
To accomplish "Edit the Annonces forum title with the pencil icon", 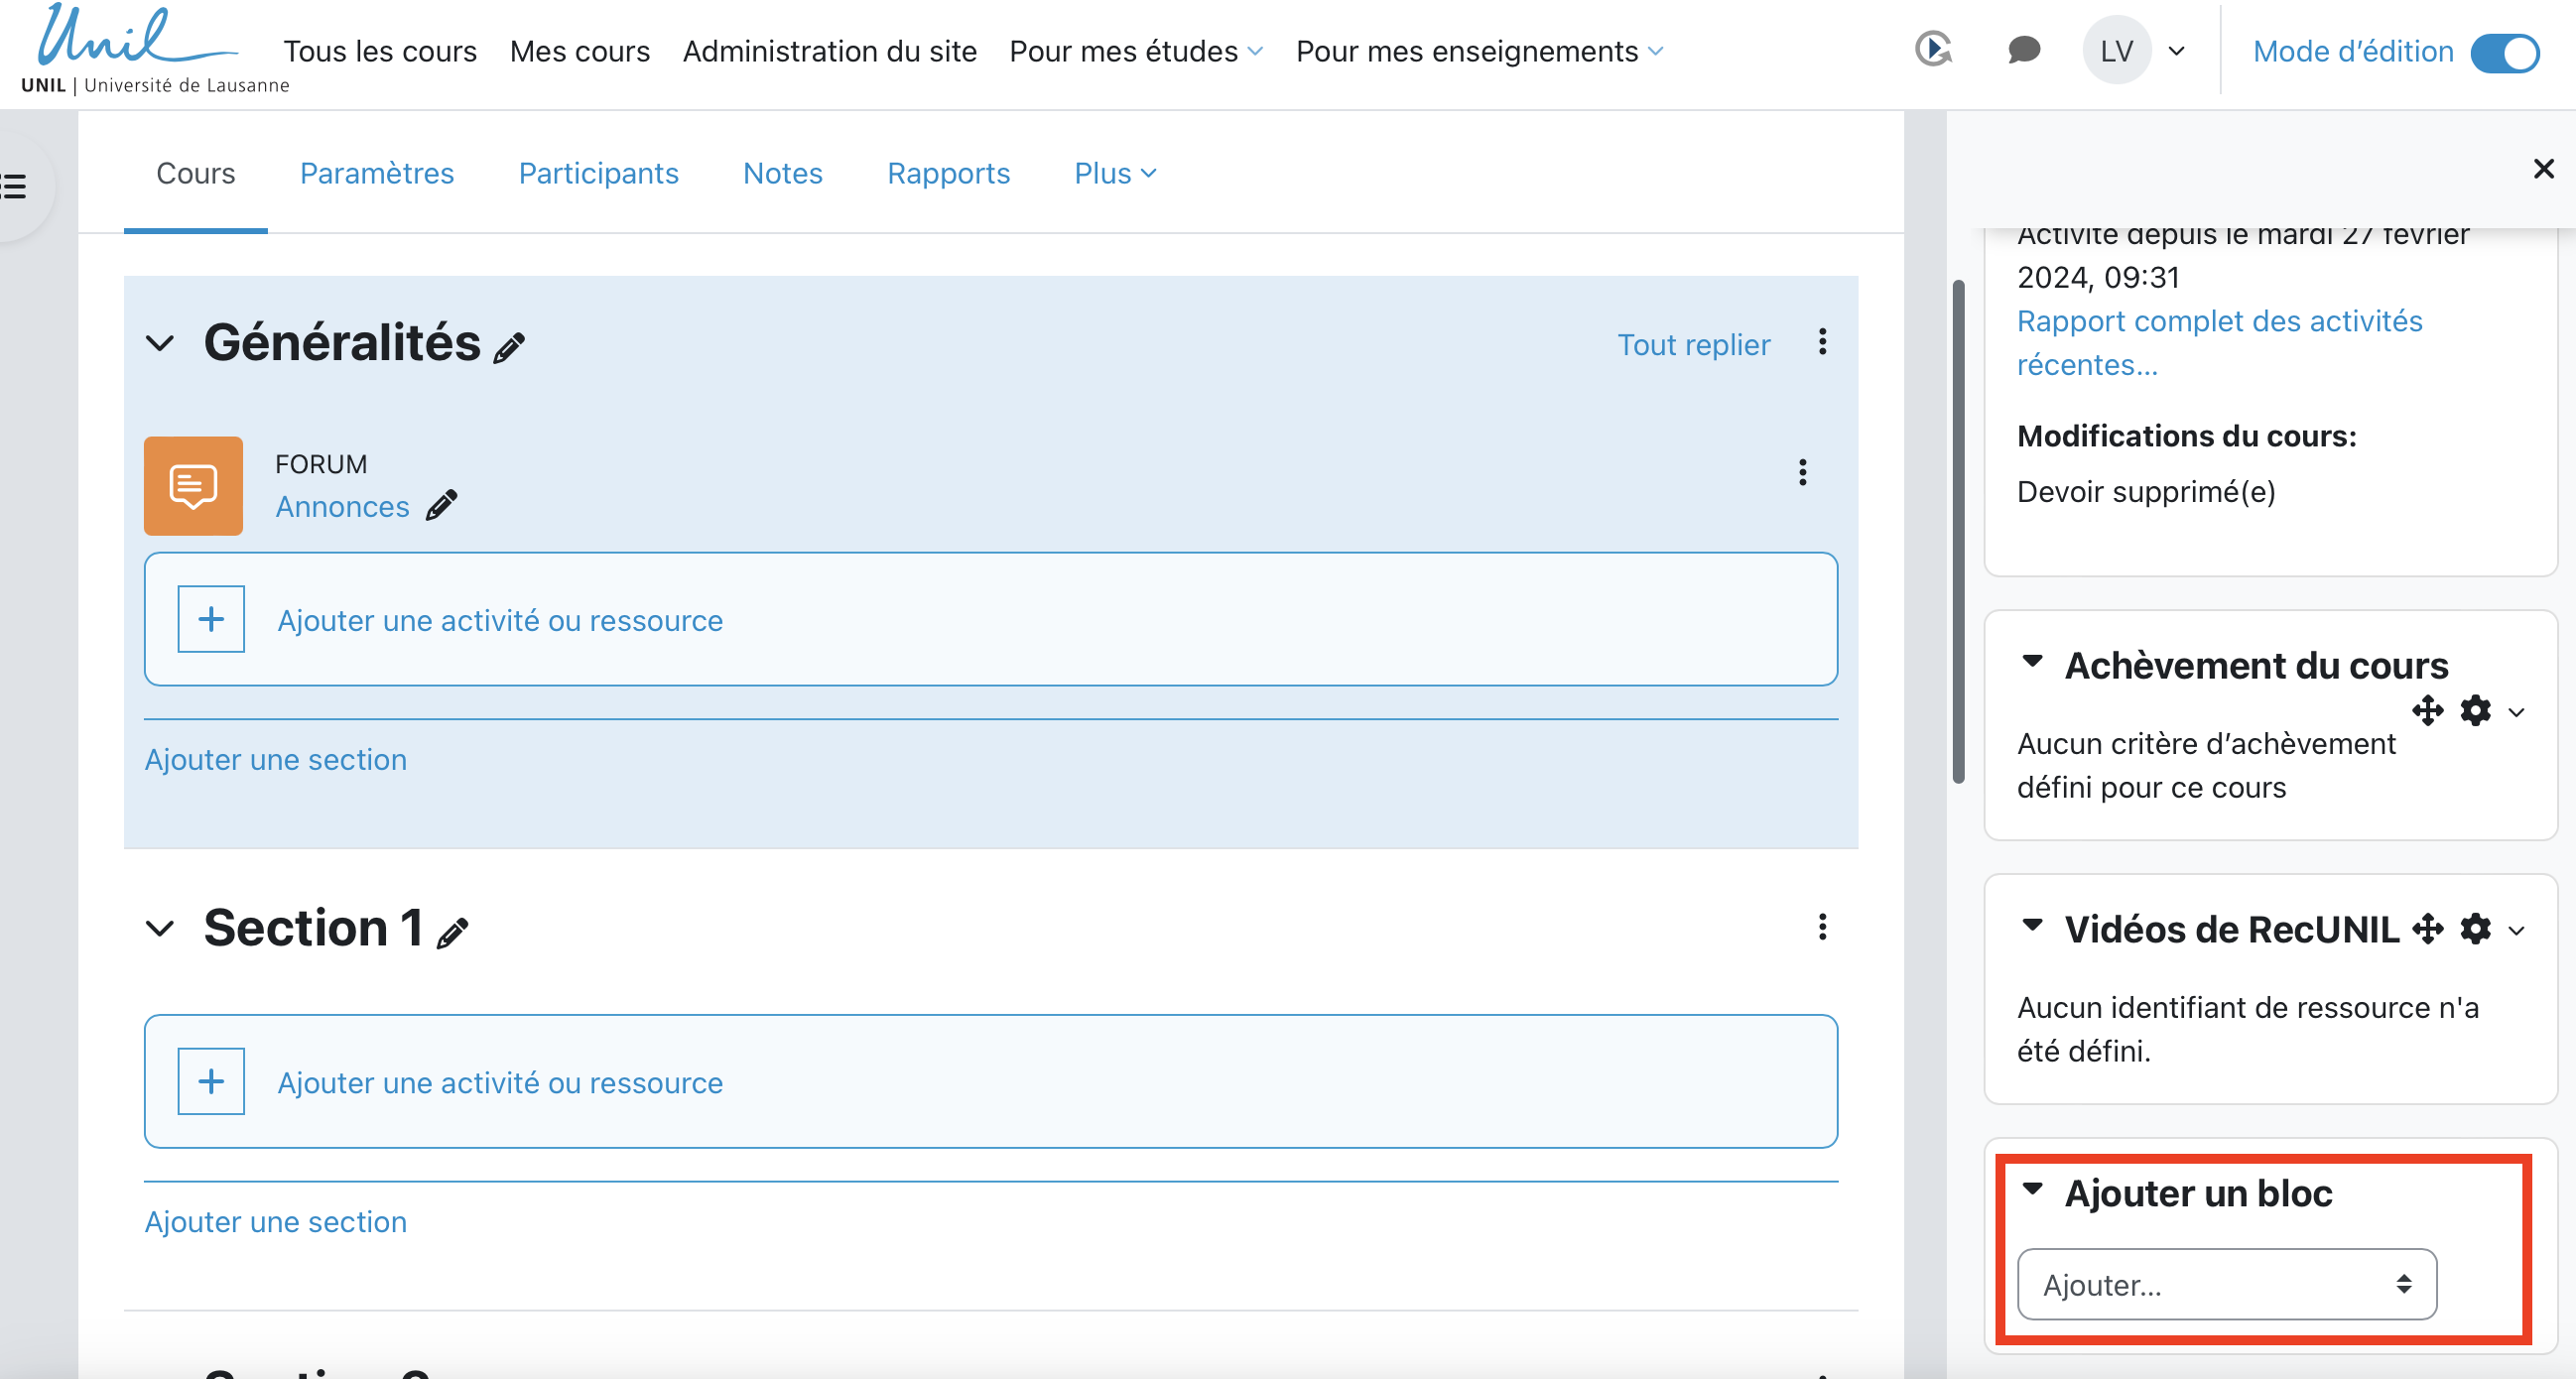I will [x=441, y=506].
